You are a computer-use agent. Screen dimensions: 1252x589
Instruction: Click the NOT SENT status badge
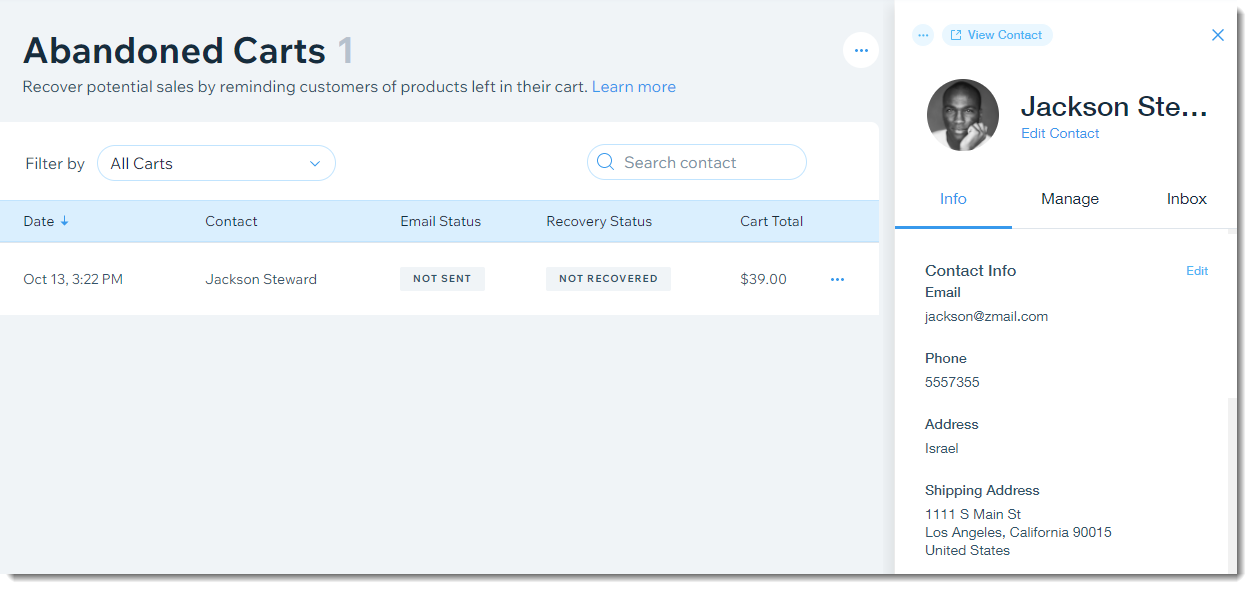pos(442,279)
